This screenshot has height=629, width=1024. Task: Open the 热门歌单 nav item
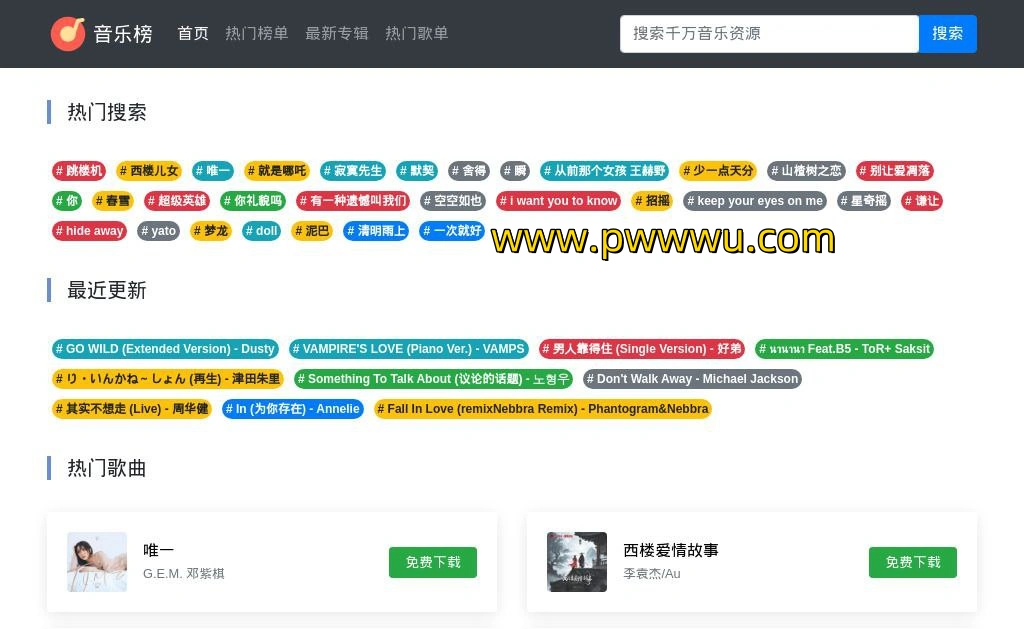417,33
